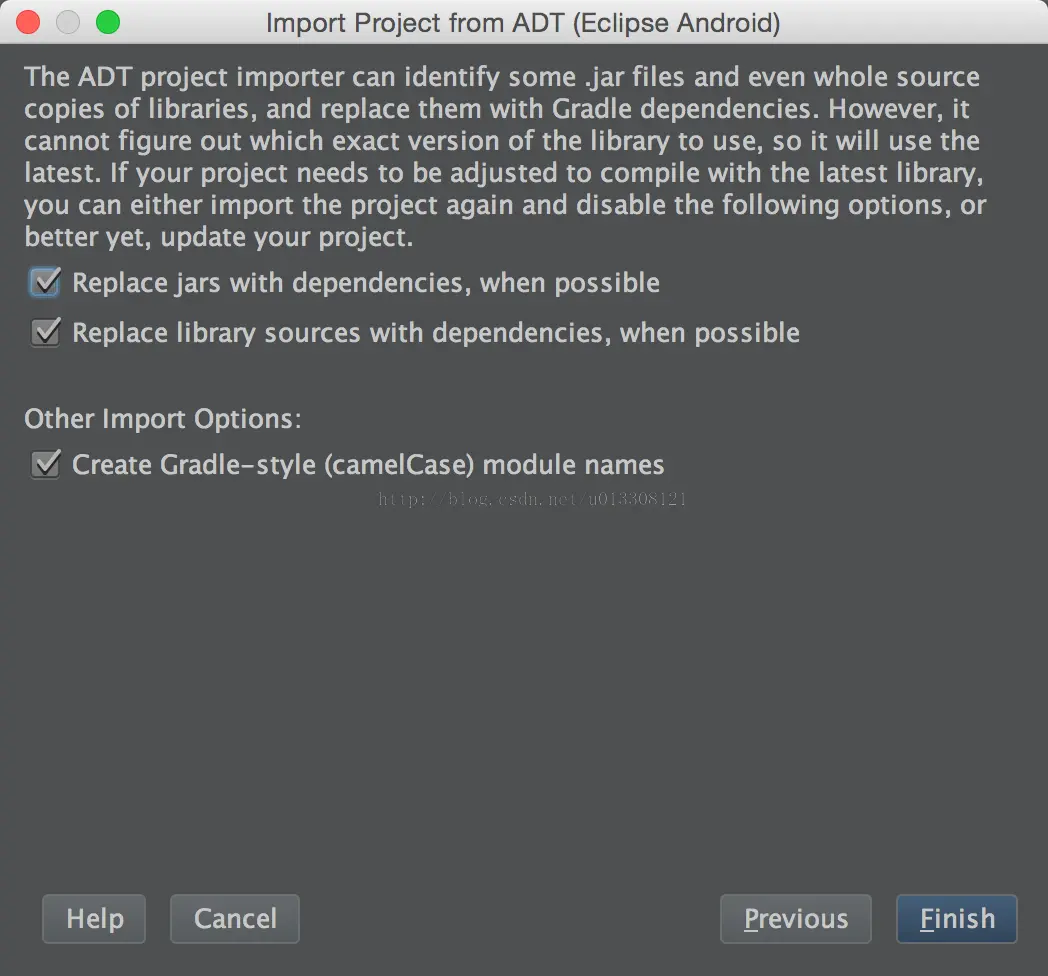
Task: Uncheck the Replace jars with dependencies checkbox
Action: click(x=46, y=283)
